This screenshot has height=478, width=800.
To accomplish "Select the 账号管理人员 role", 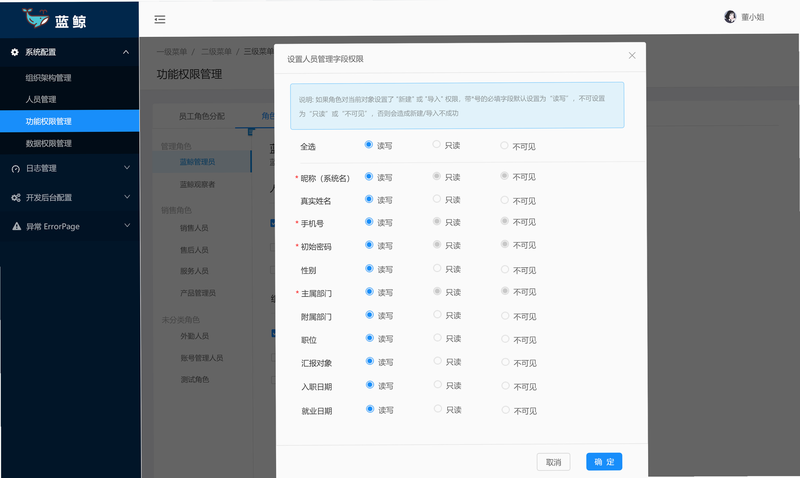I will pos(202,358).
